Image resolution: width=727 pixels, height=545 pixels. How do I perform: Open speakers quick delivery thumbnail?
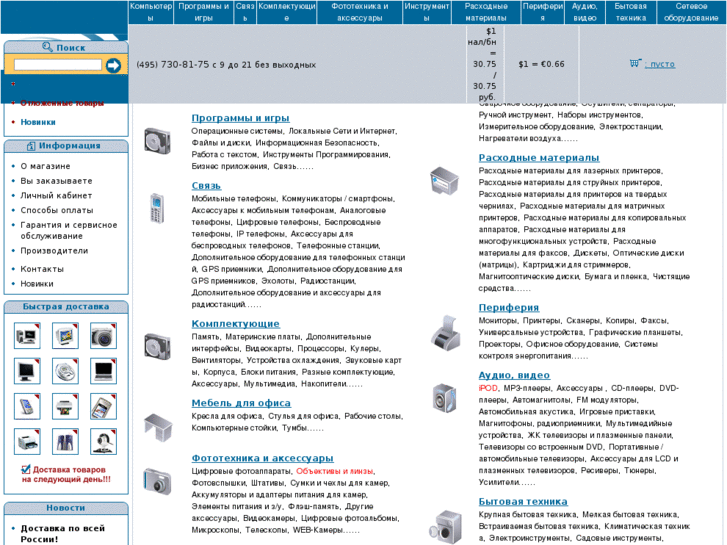pos(65,441)
